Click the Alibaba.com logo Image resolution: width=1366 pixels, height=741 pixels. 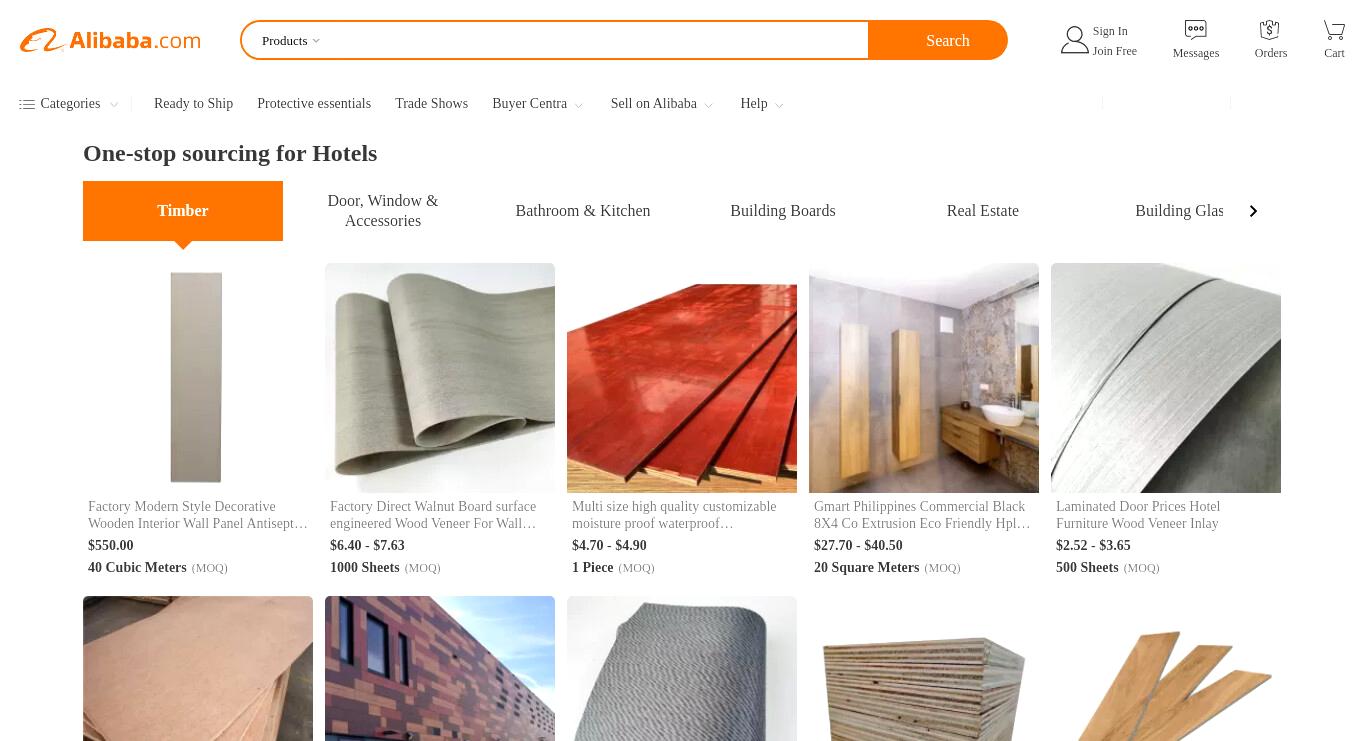110,40
